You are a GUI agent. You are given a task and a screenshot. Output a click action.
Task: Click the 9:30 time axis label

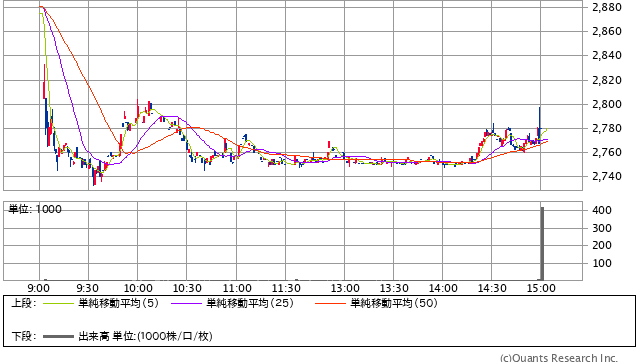point(87,288)
